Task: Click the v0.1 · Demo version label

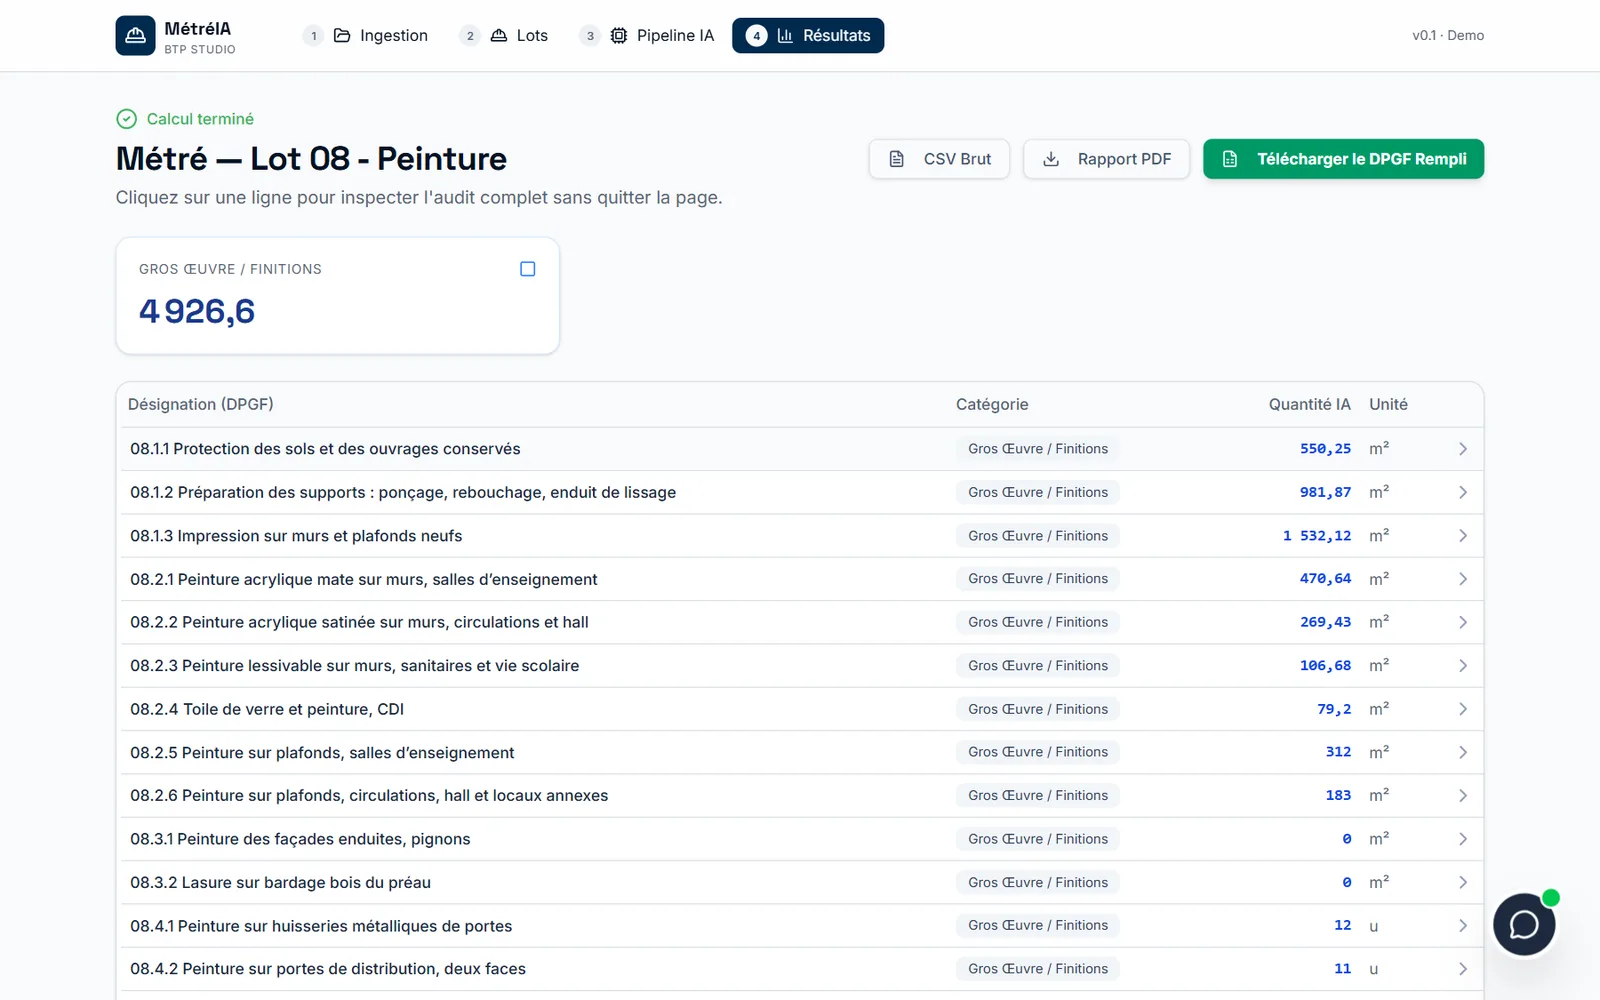Action: 1448,35
